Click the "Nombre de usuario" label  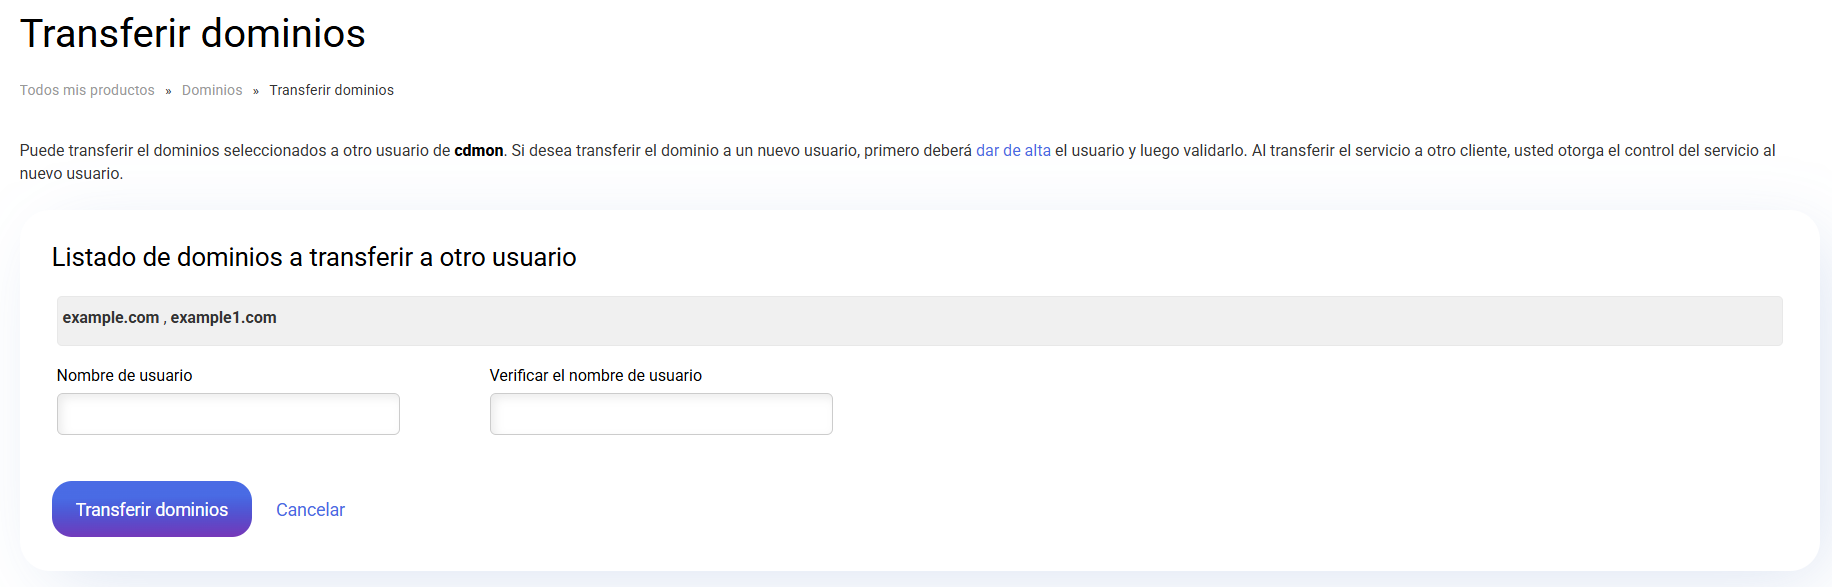click(x=124, y=376)
